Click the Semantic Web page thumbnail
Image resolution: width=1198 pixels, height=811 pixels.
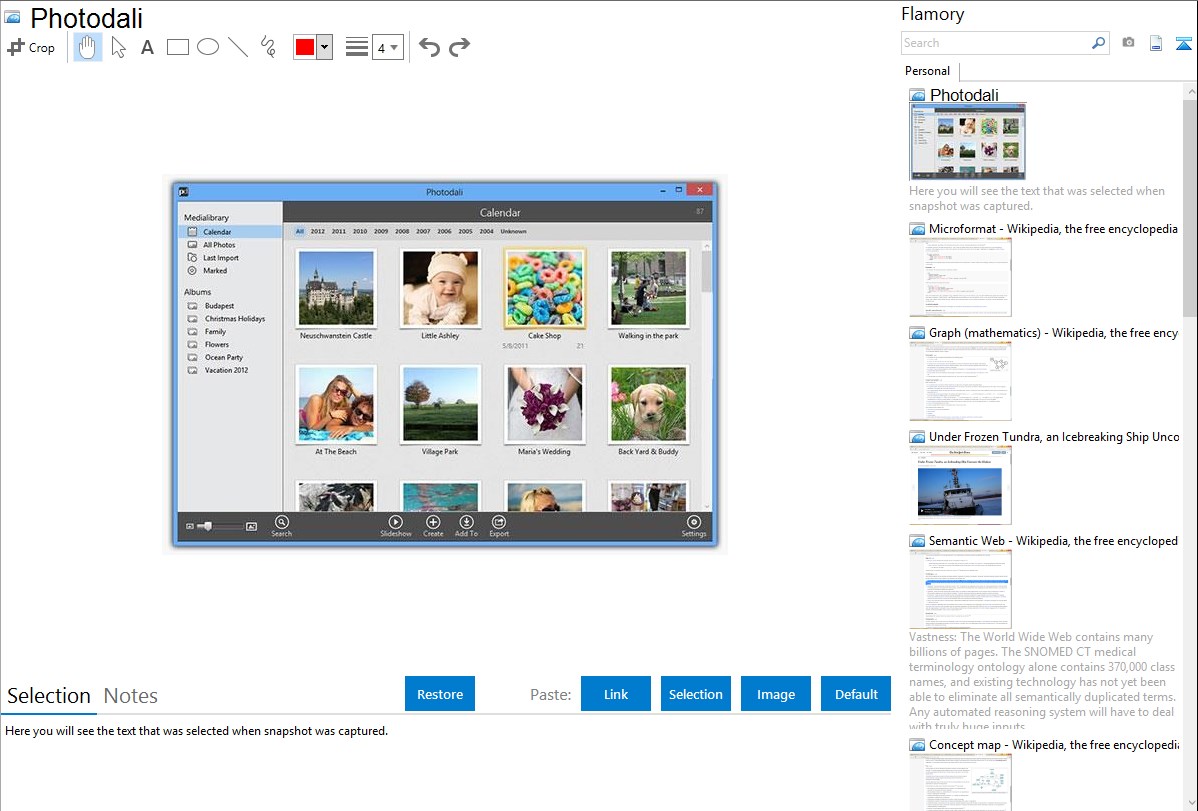coord(960,589)
